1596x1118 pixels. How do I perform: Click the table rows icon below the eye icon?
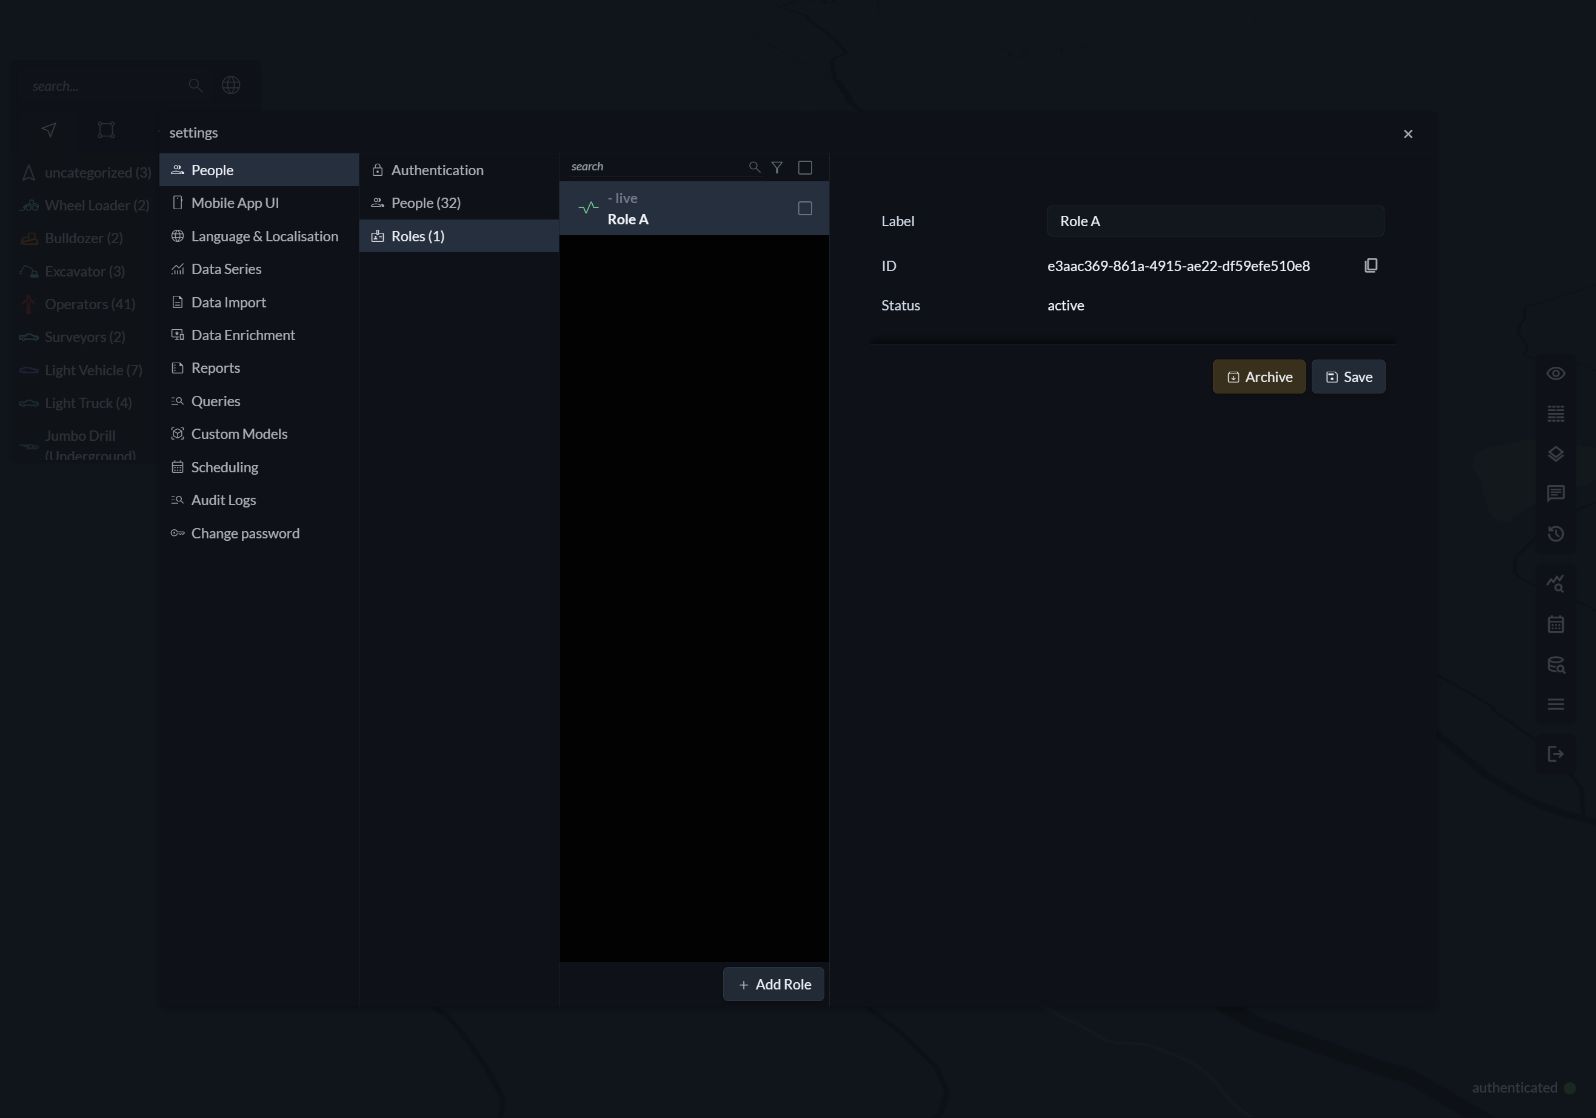[1556, 413]
